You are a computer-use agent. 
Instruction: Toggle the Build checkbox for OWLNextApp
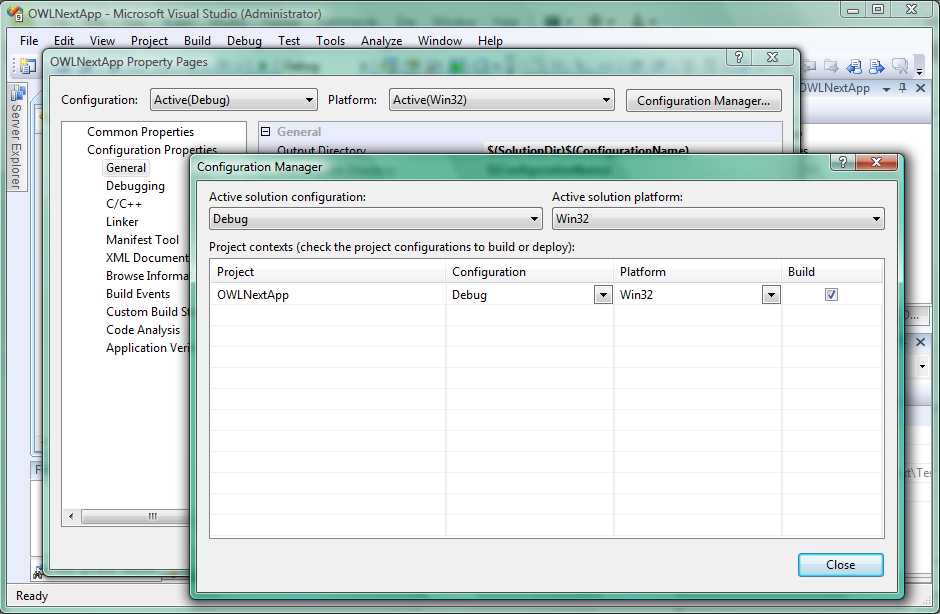tap(831, 294)
